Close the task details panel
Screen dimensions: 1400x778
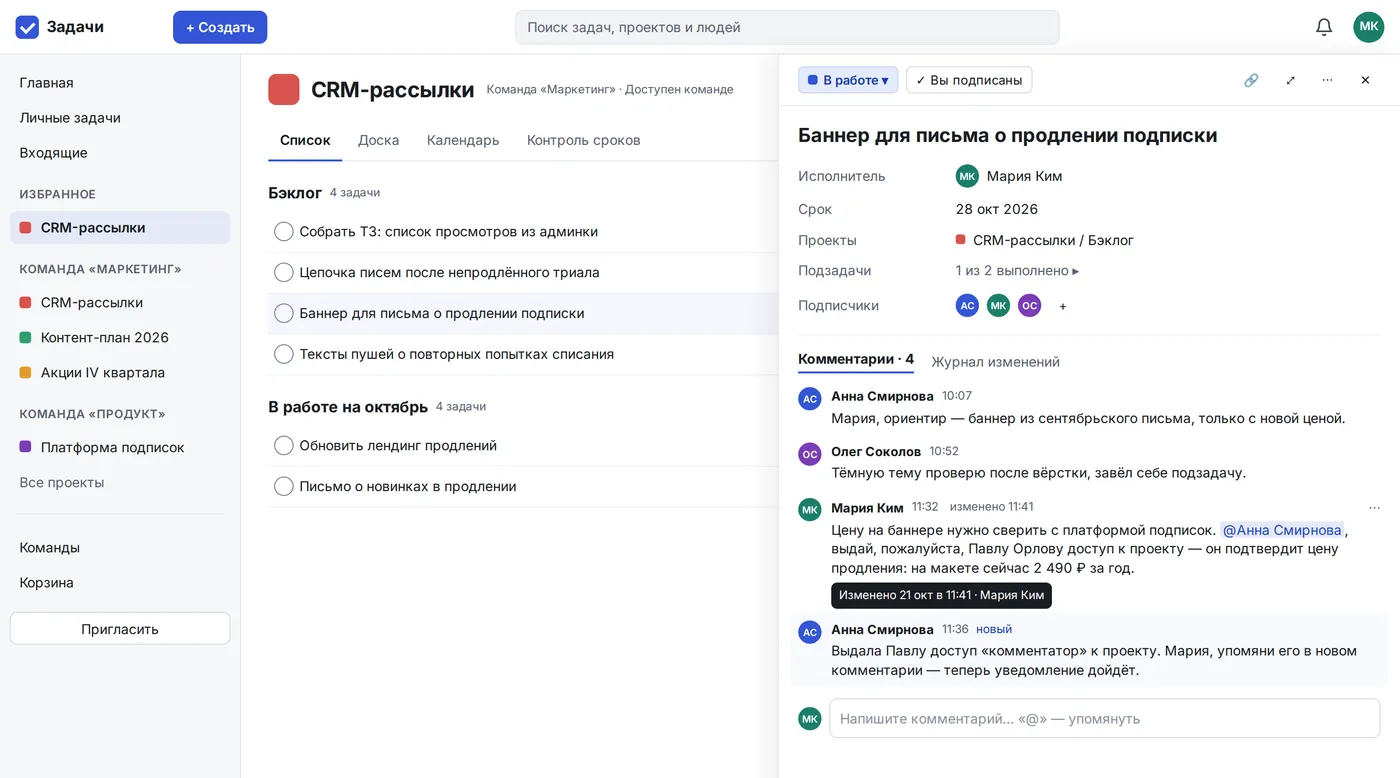1365,80
